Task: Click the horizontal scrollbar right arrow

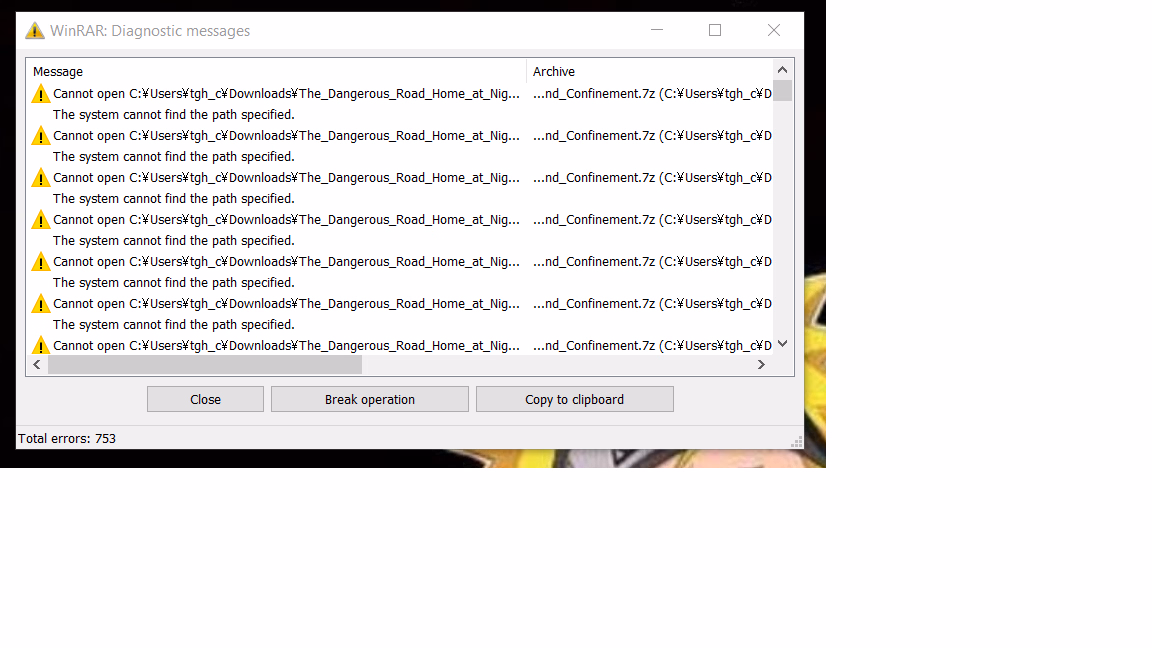Action: click(x=761, y=364)
